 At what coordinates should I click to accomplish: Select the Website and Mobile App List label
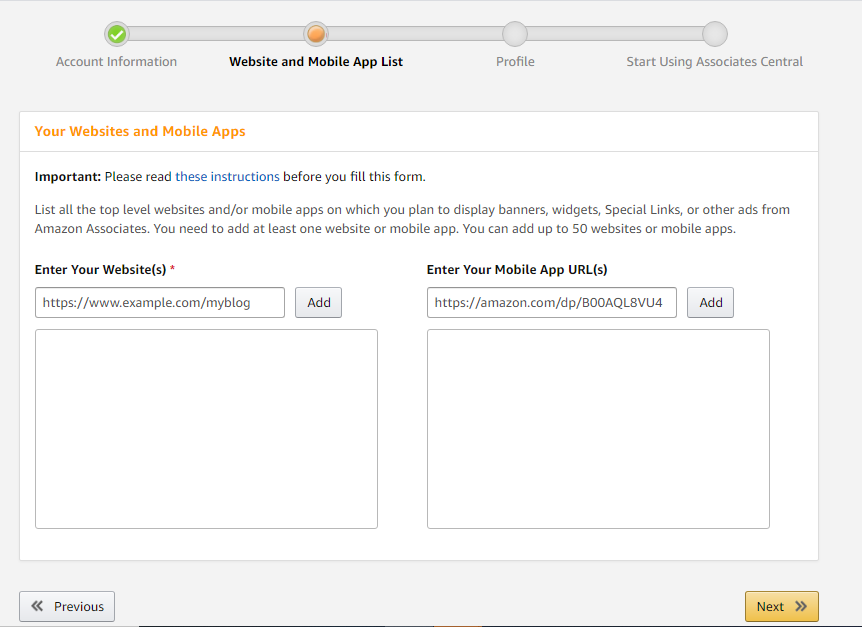[316, 62]
